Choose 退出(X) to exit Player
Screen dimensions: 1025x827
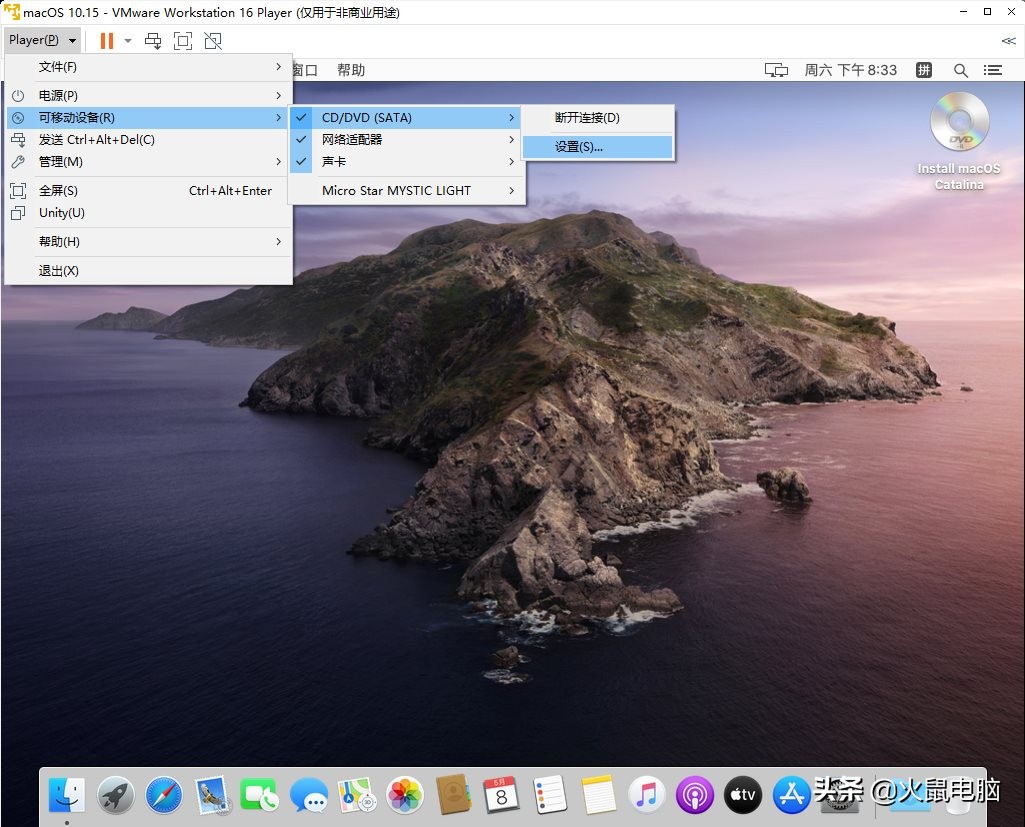[x=148, y=270]
